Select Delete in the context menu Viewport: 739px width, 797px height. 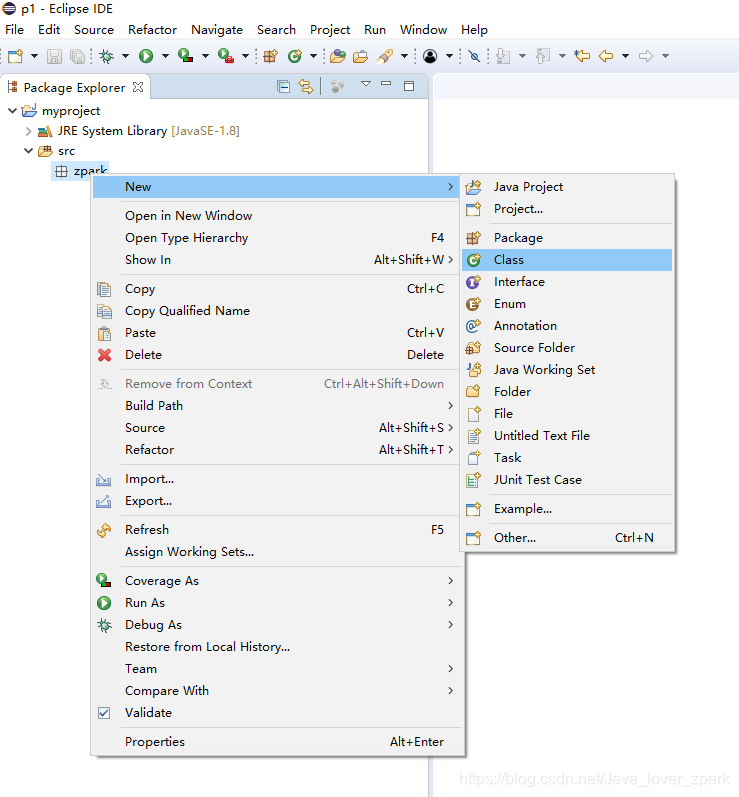coord(277,355)
